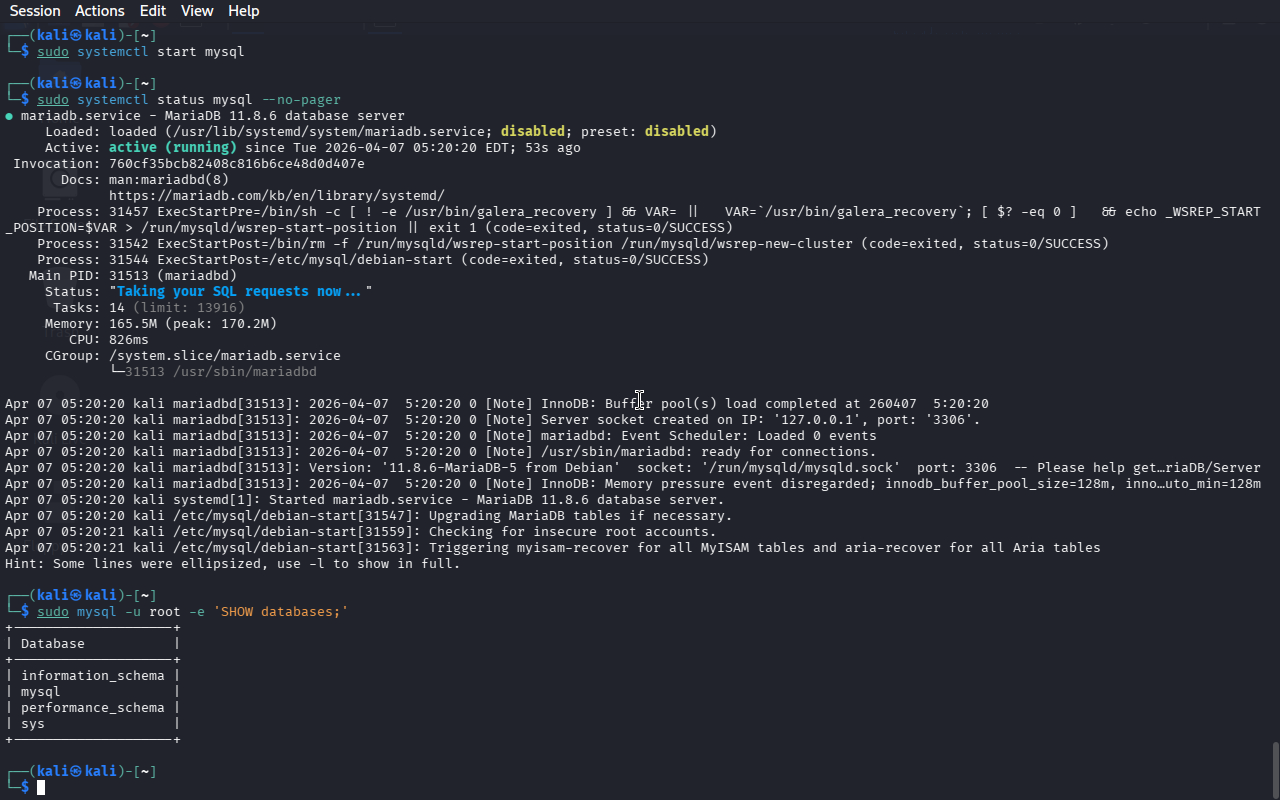Click the terminal scrollbar thumb
This screenshot has height=800, width=1280.
(x=1274, y=768)
